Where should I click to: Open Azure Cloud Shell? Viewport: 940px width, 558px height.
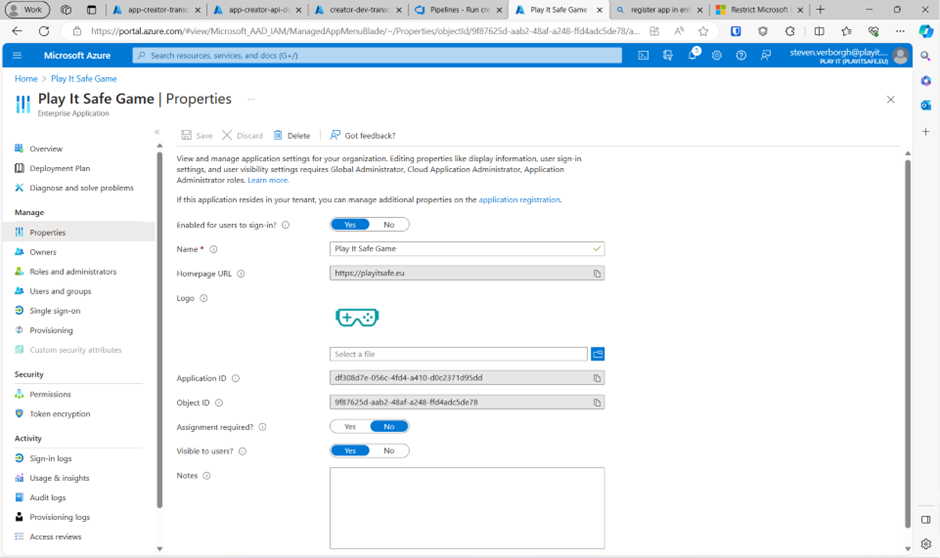click(643, 56)
